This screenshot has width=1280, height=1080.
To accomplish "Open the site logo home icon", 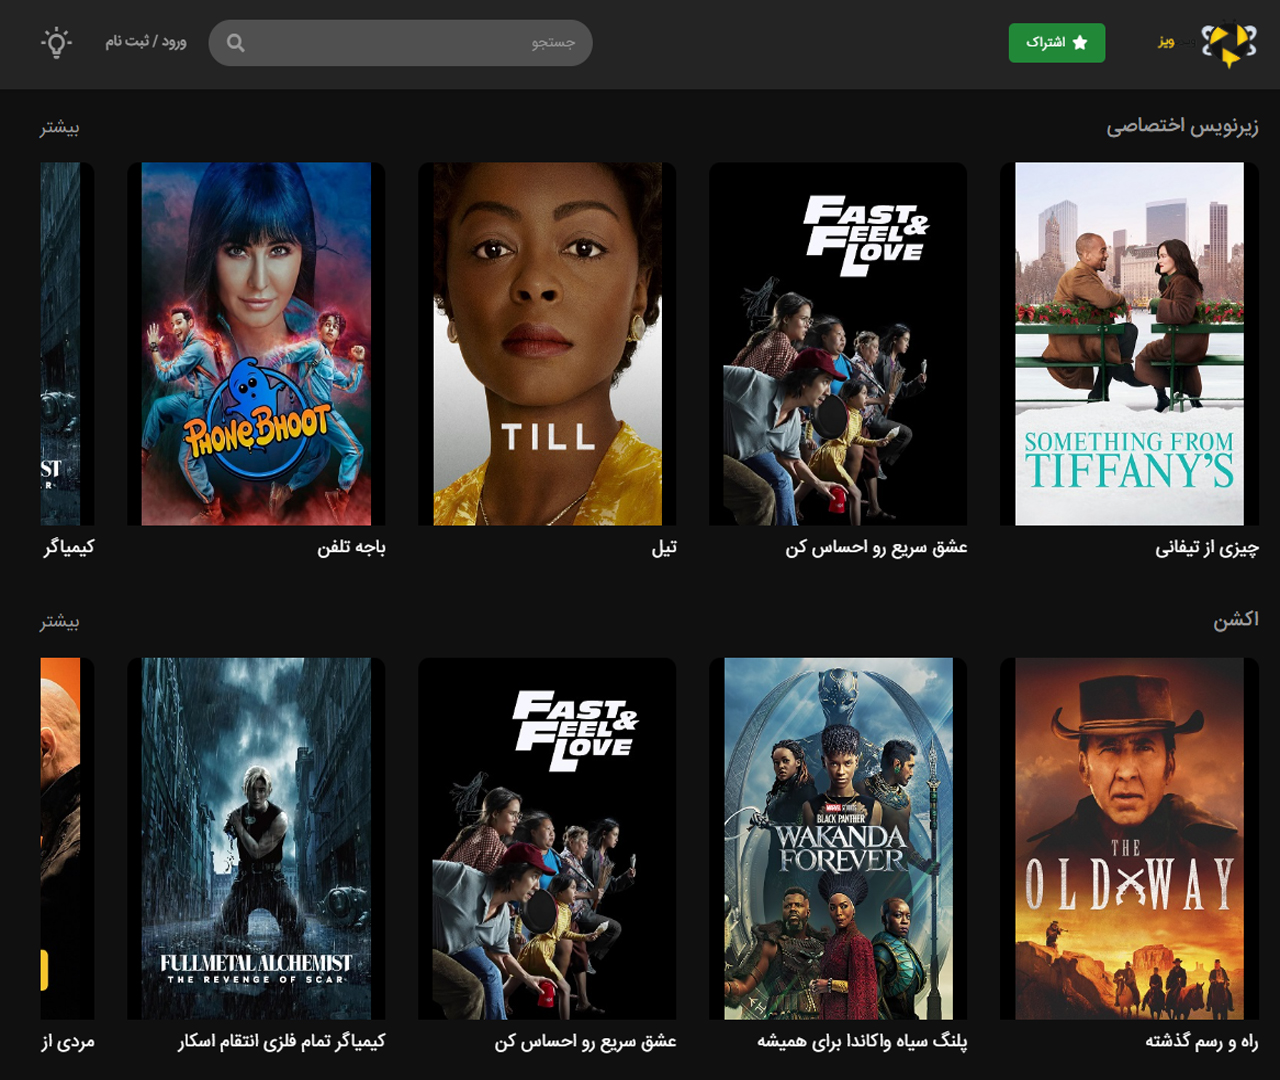I will click(x=1229, y=43).
